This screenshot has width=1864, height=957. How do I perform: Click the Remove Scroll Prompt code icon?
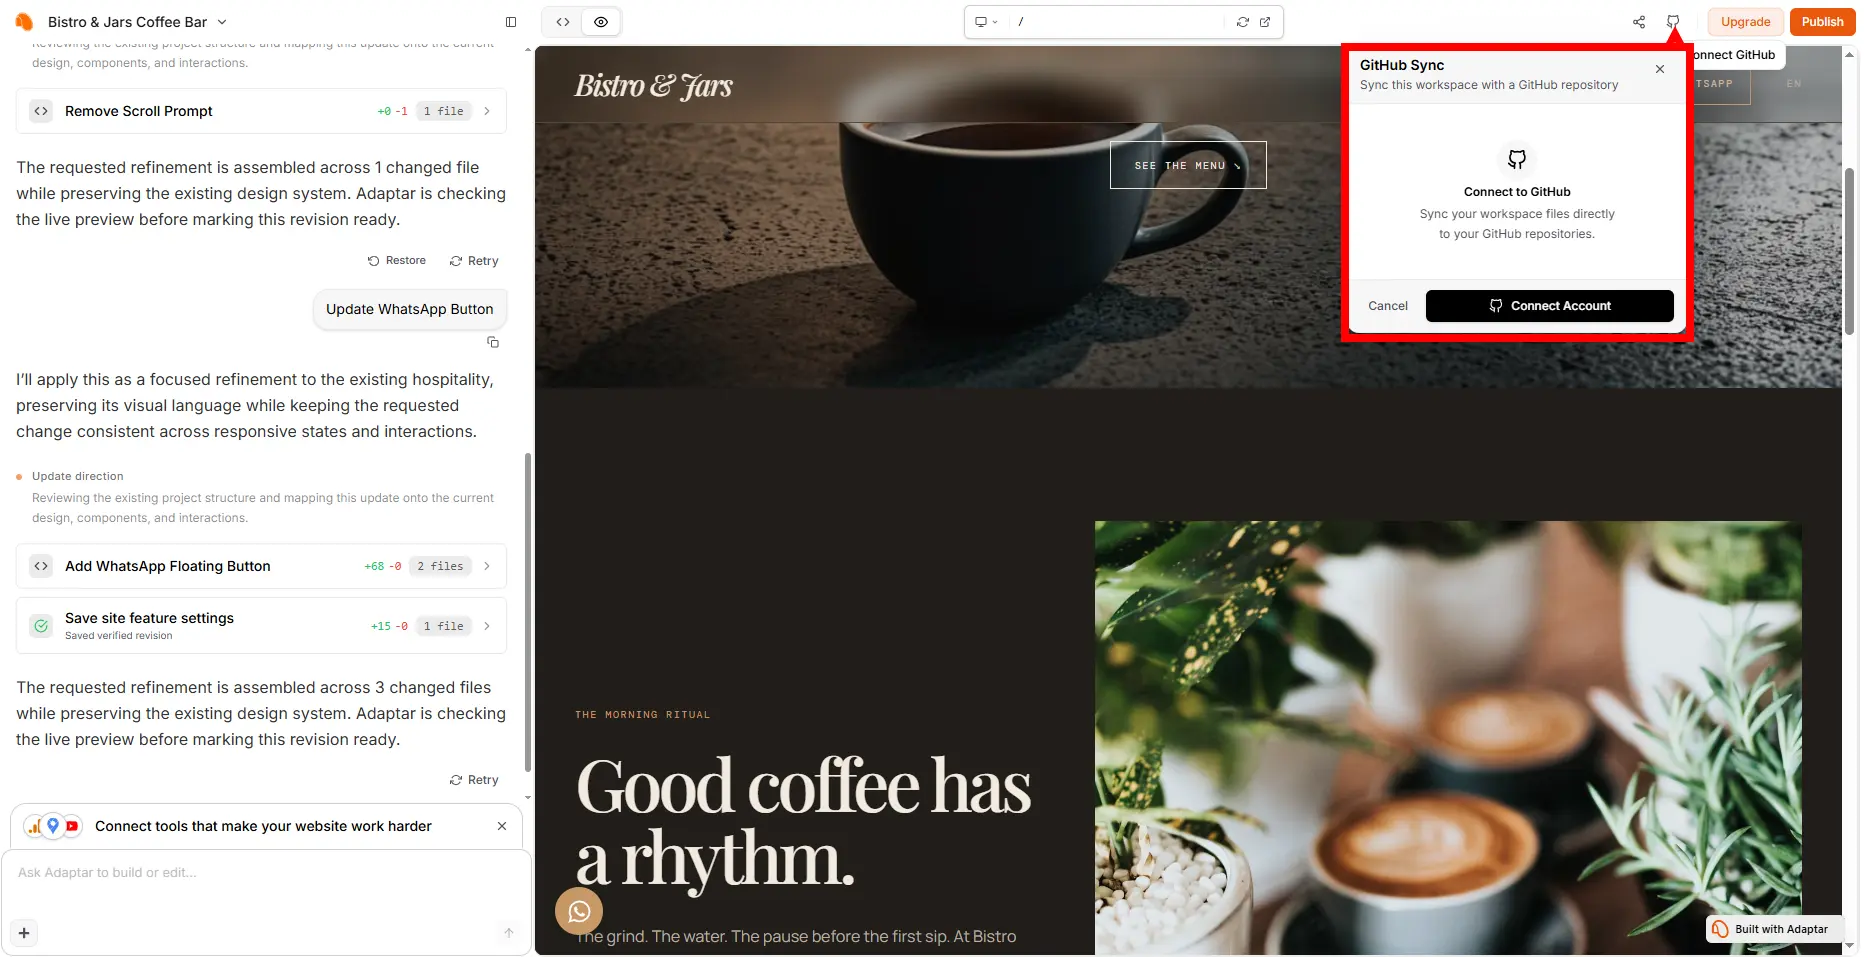tap(41, 111)
